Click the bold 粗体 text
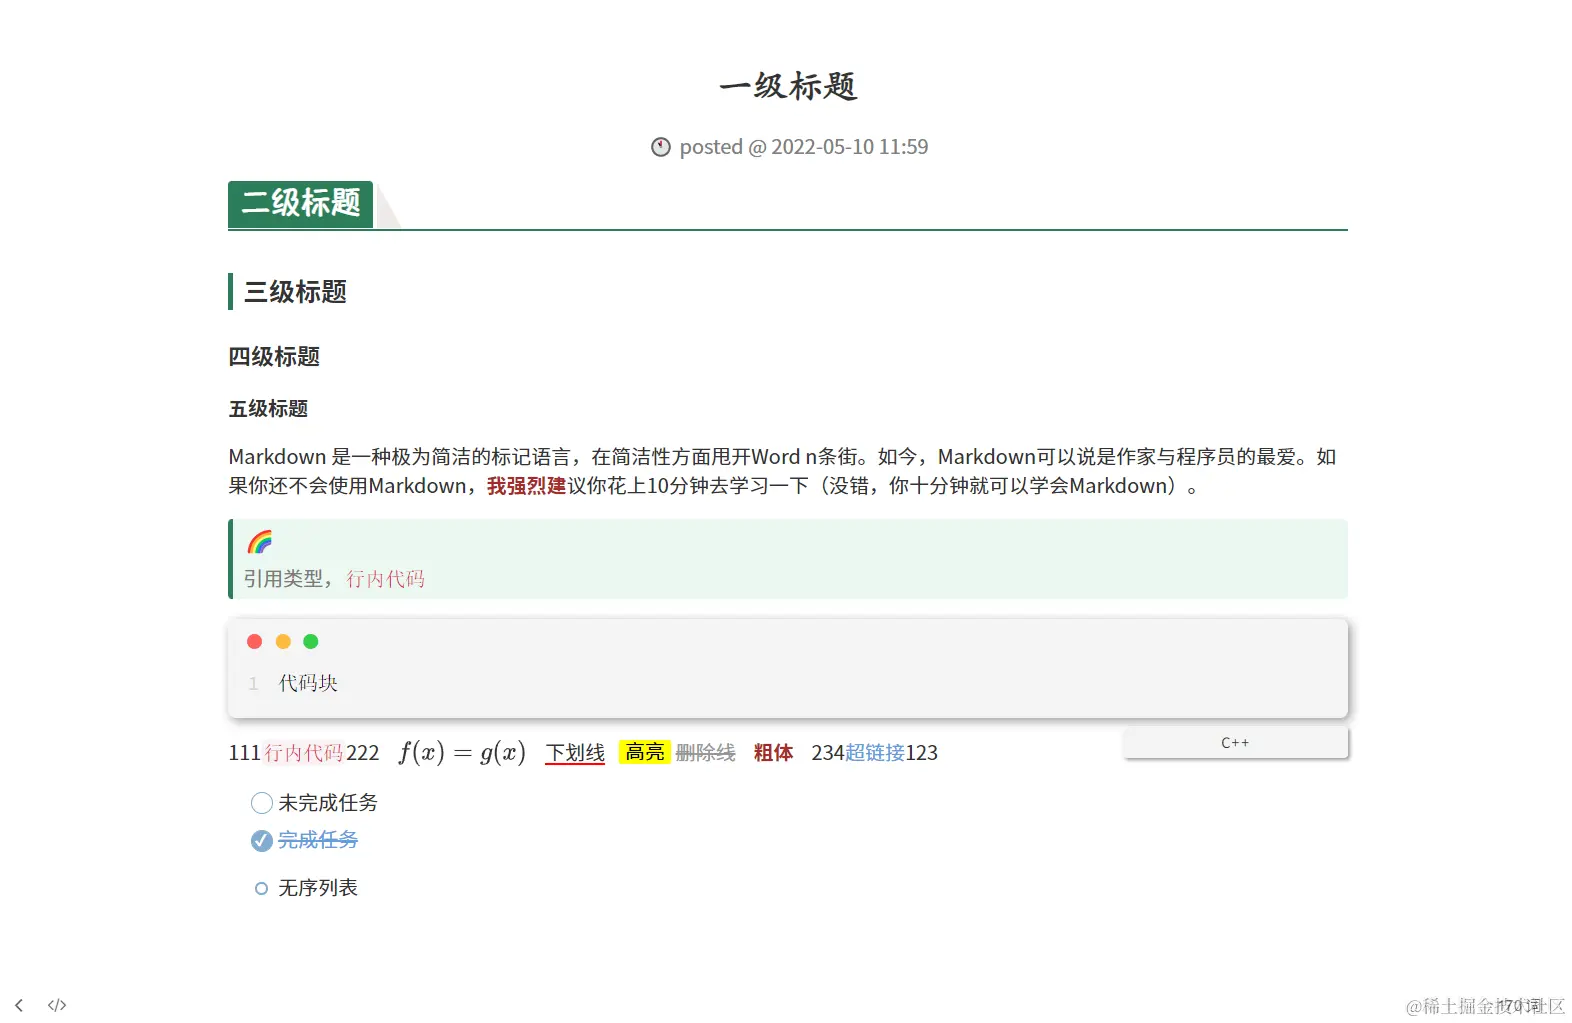The image size is (1572, 1023). [x=774, y=753]
